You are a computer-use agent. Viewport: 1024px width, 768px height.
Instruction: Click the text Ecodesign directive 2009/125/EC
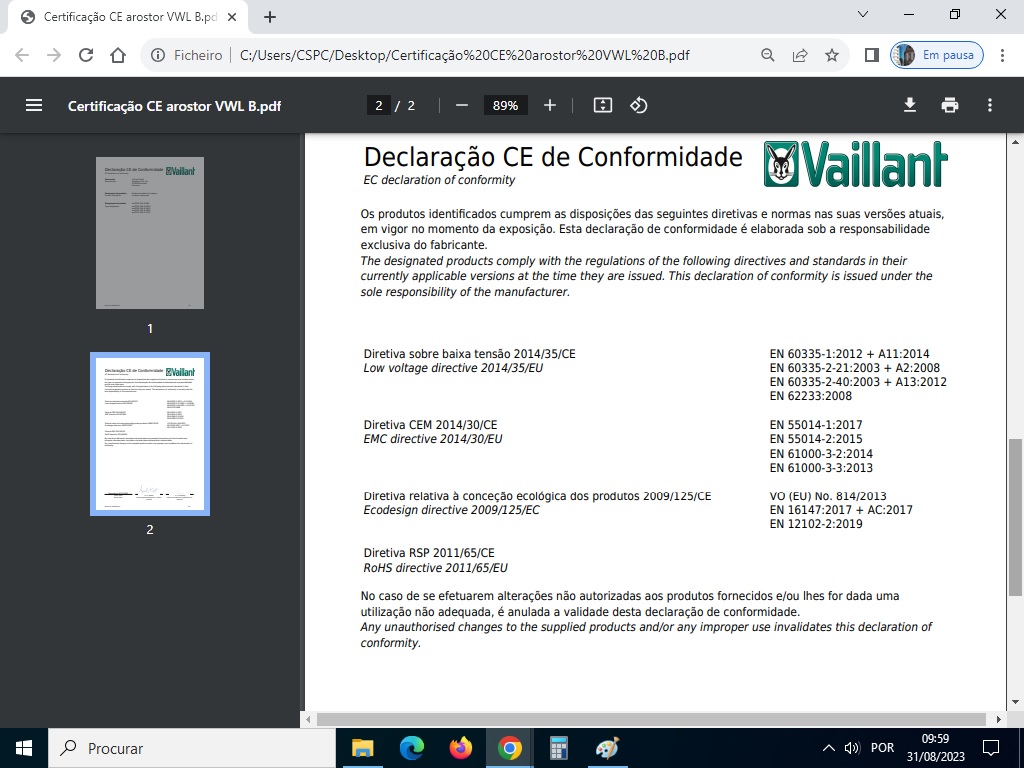pos(452,510)
